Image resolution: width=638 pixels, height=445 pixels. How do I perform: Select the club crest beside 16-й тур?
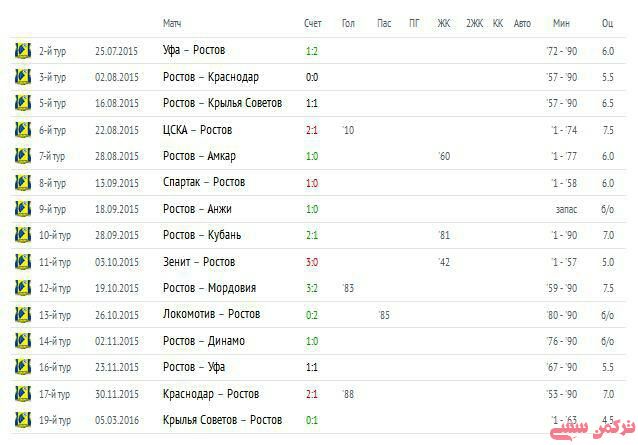click(23, 367)
